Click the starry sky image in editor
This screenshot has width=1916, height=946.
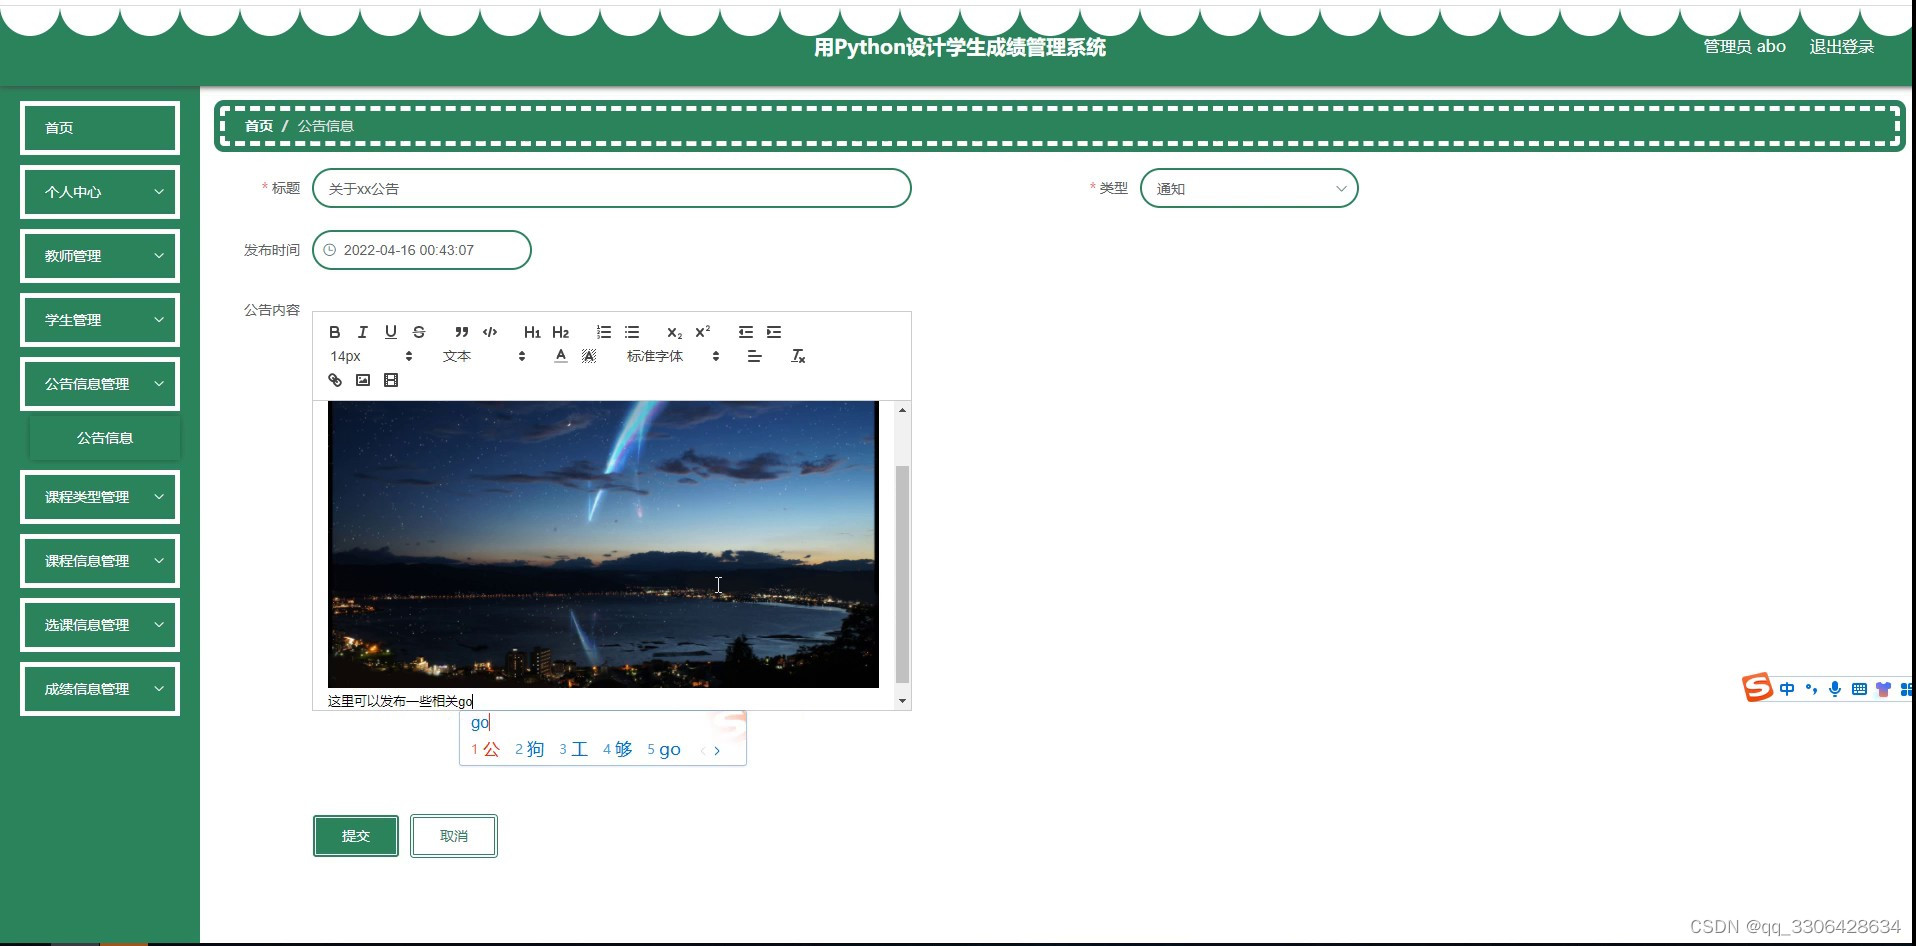coord(603,544)
